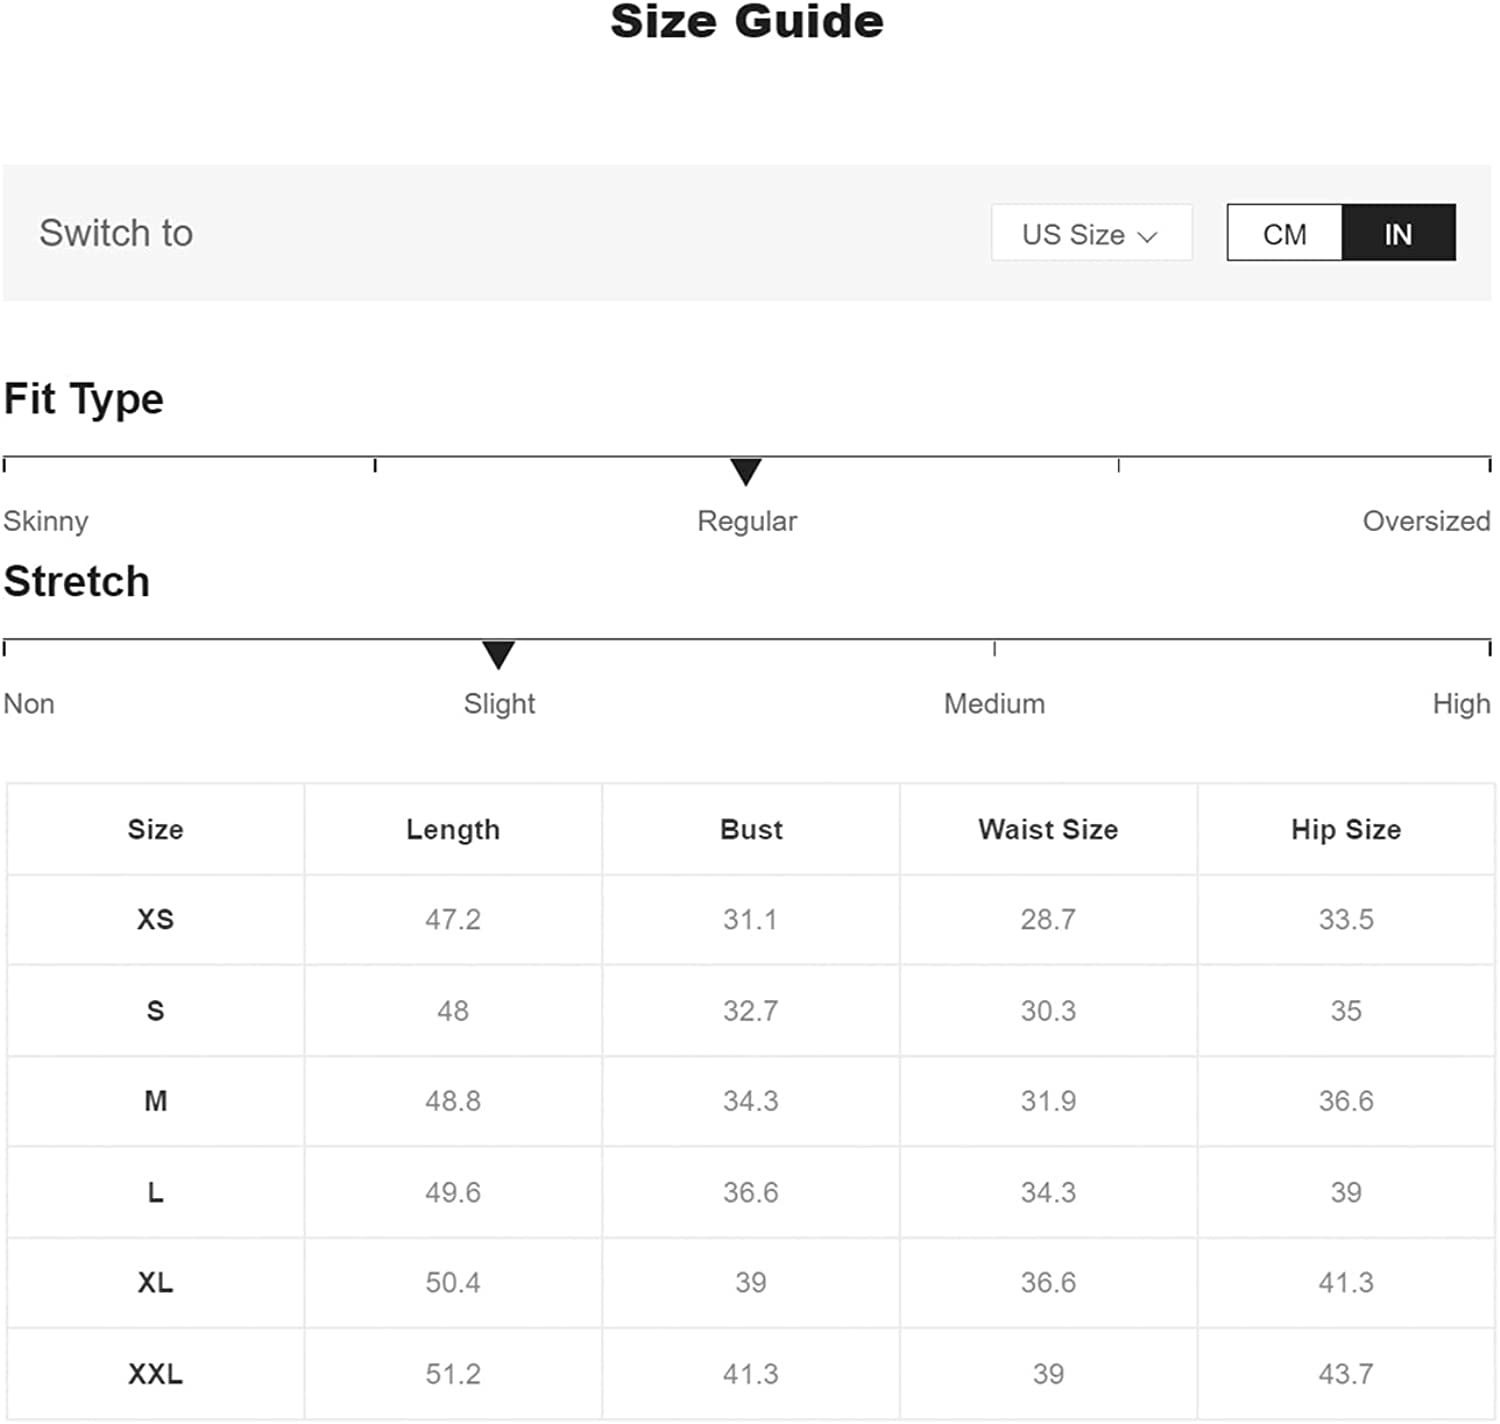This screenshot has width=1500, height=1424.
Task: Click the Length column header
Action: [x=453, y=829]
